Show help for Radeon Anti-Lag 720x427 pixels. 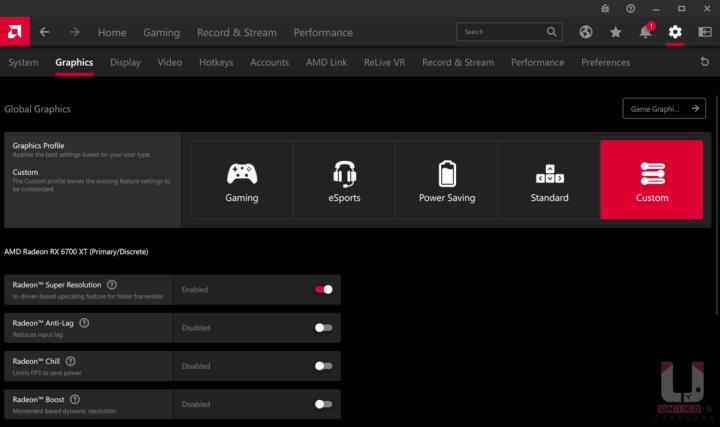tap(84, 323)
